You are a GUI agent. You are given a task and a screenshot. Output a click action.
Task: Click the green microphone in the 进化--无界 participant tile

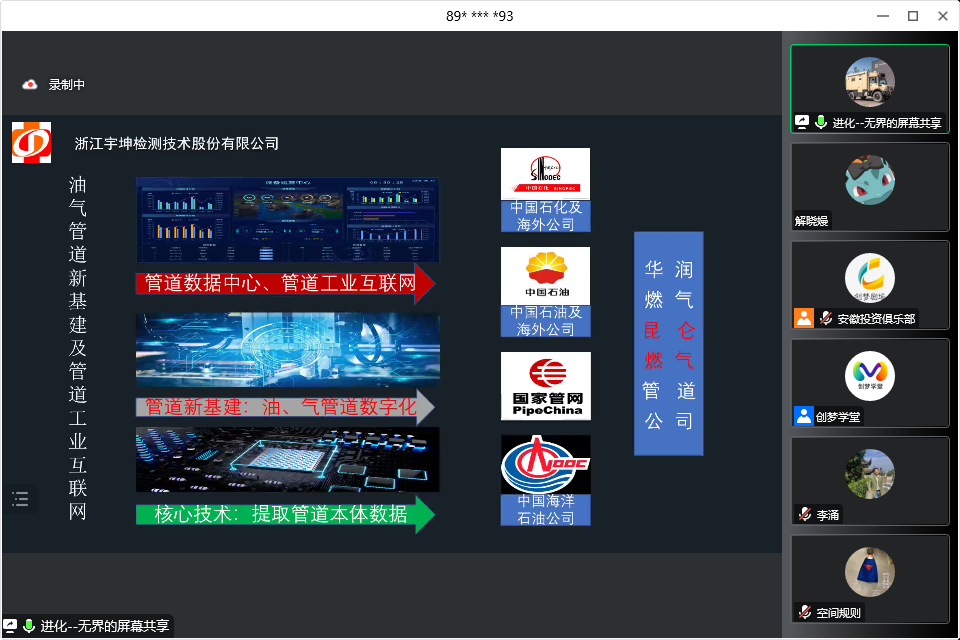[821, 122]
